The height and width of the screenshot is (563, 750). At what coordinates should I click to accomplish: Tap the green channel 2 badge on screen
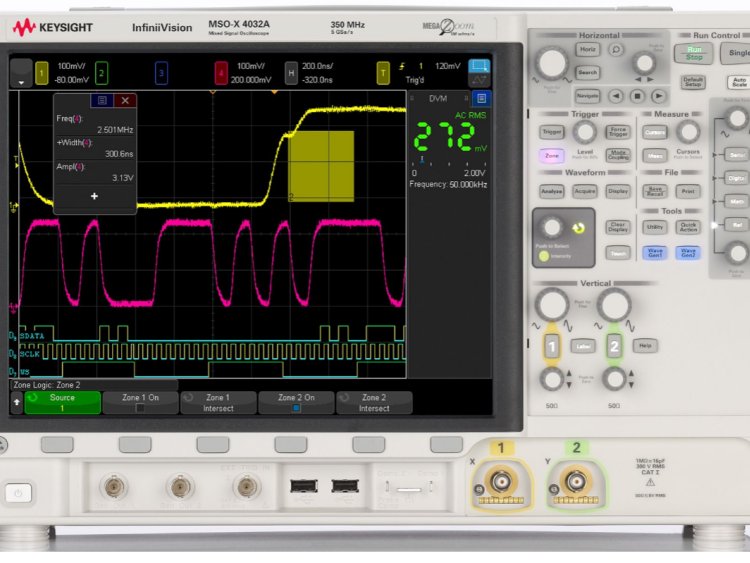click(101, 74)
